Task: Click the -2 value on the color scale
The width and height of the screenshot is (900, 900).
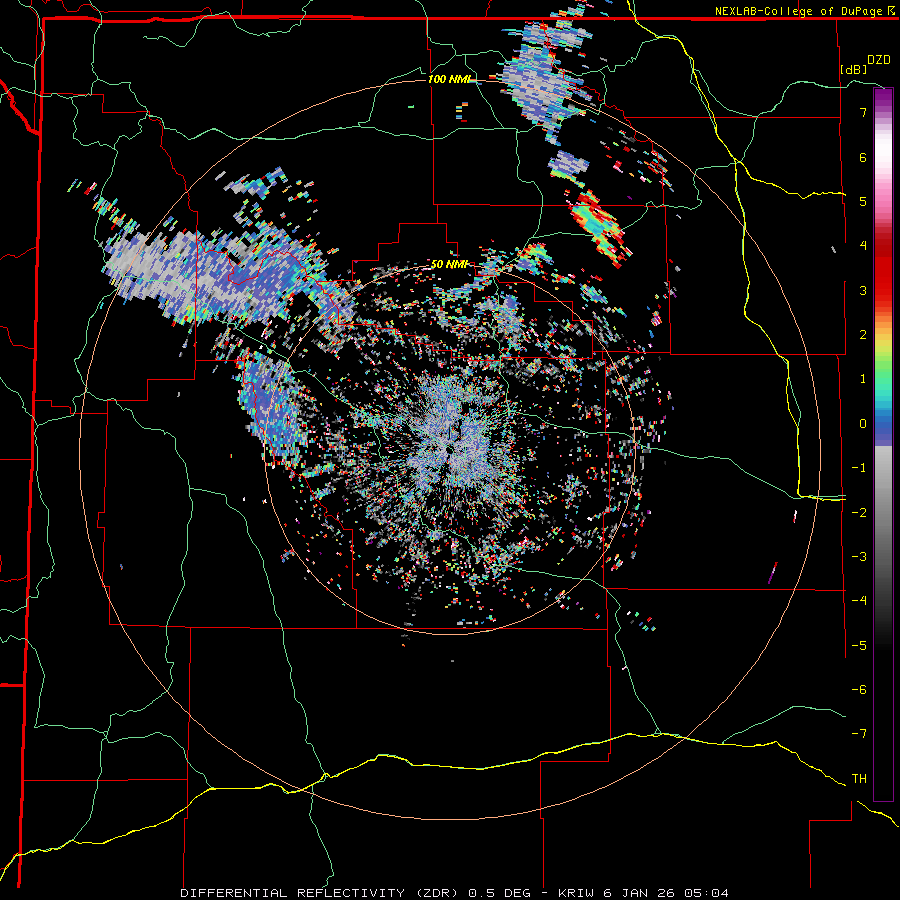Action: (x=859, y=513)
